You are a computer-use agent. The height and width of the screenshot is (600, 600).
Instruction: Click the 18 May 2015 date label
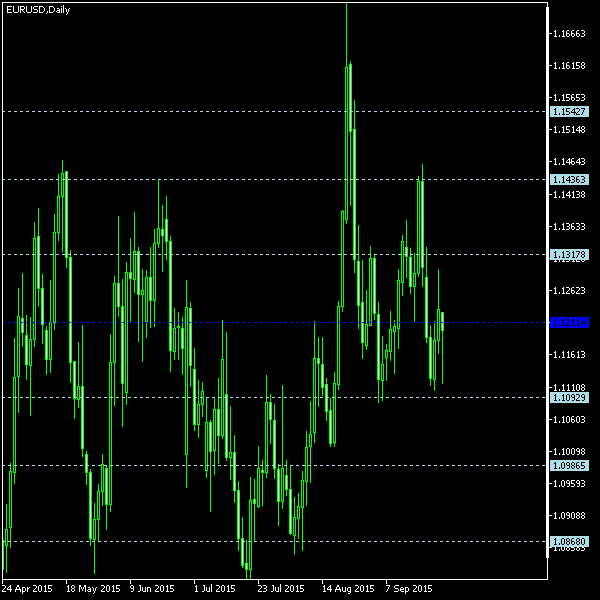point(93,589)
